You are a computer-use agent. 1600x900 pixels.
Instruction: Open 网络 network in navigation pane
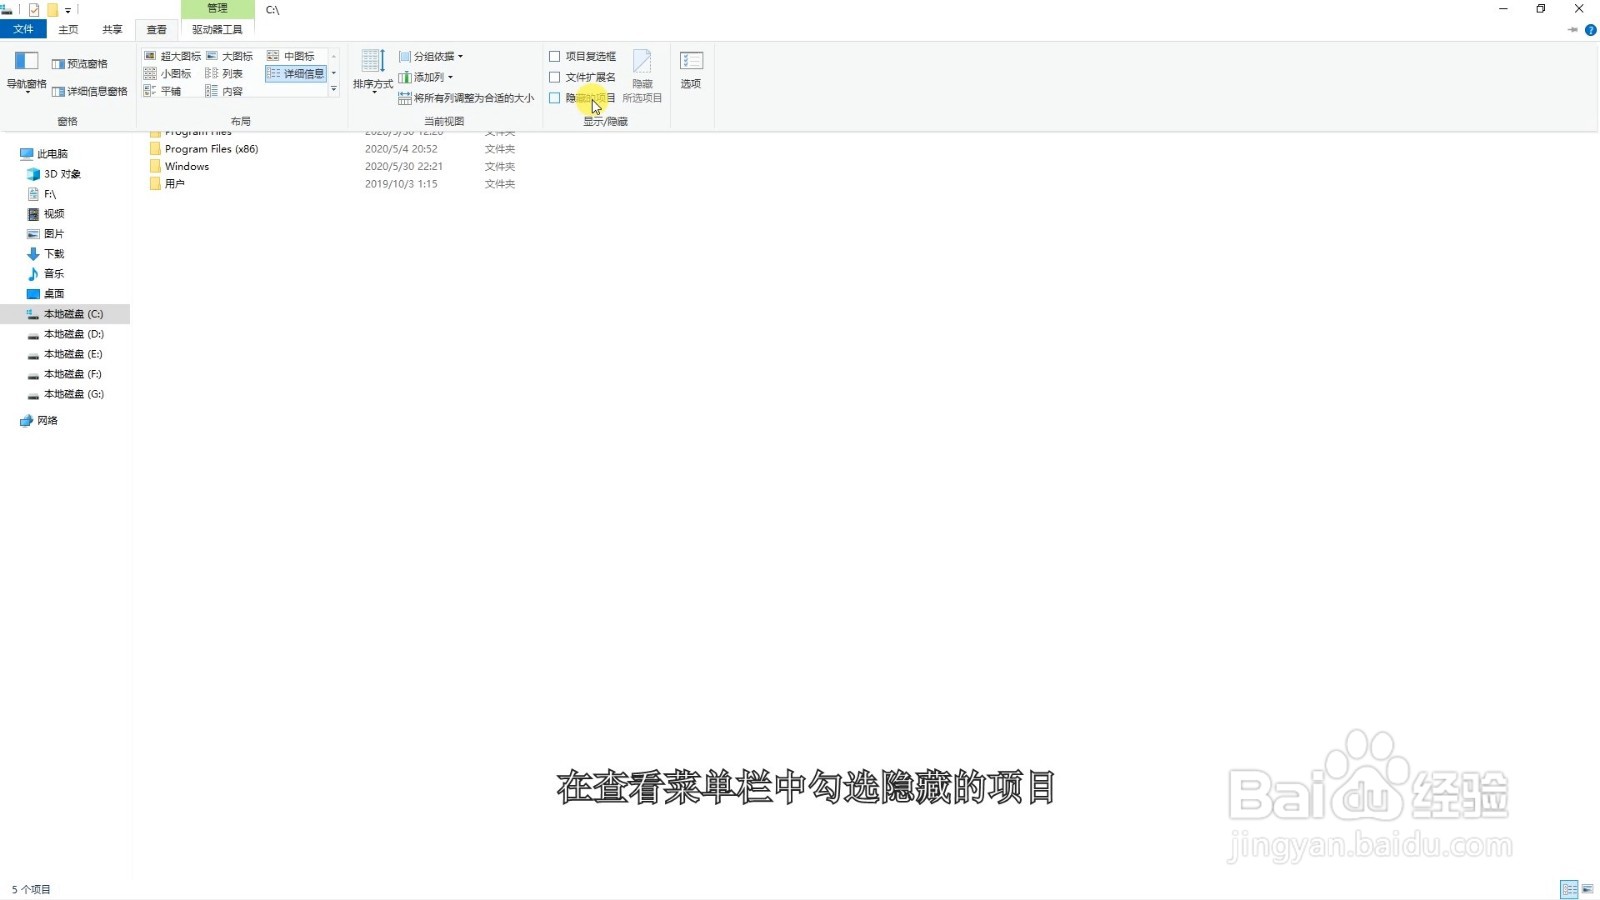pyautogui.click(x=39, y=421)
